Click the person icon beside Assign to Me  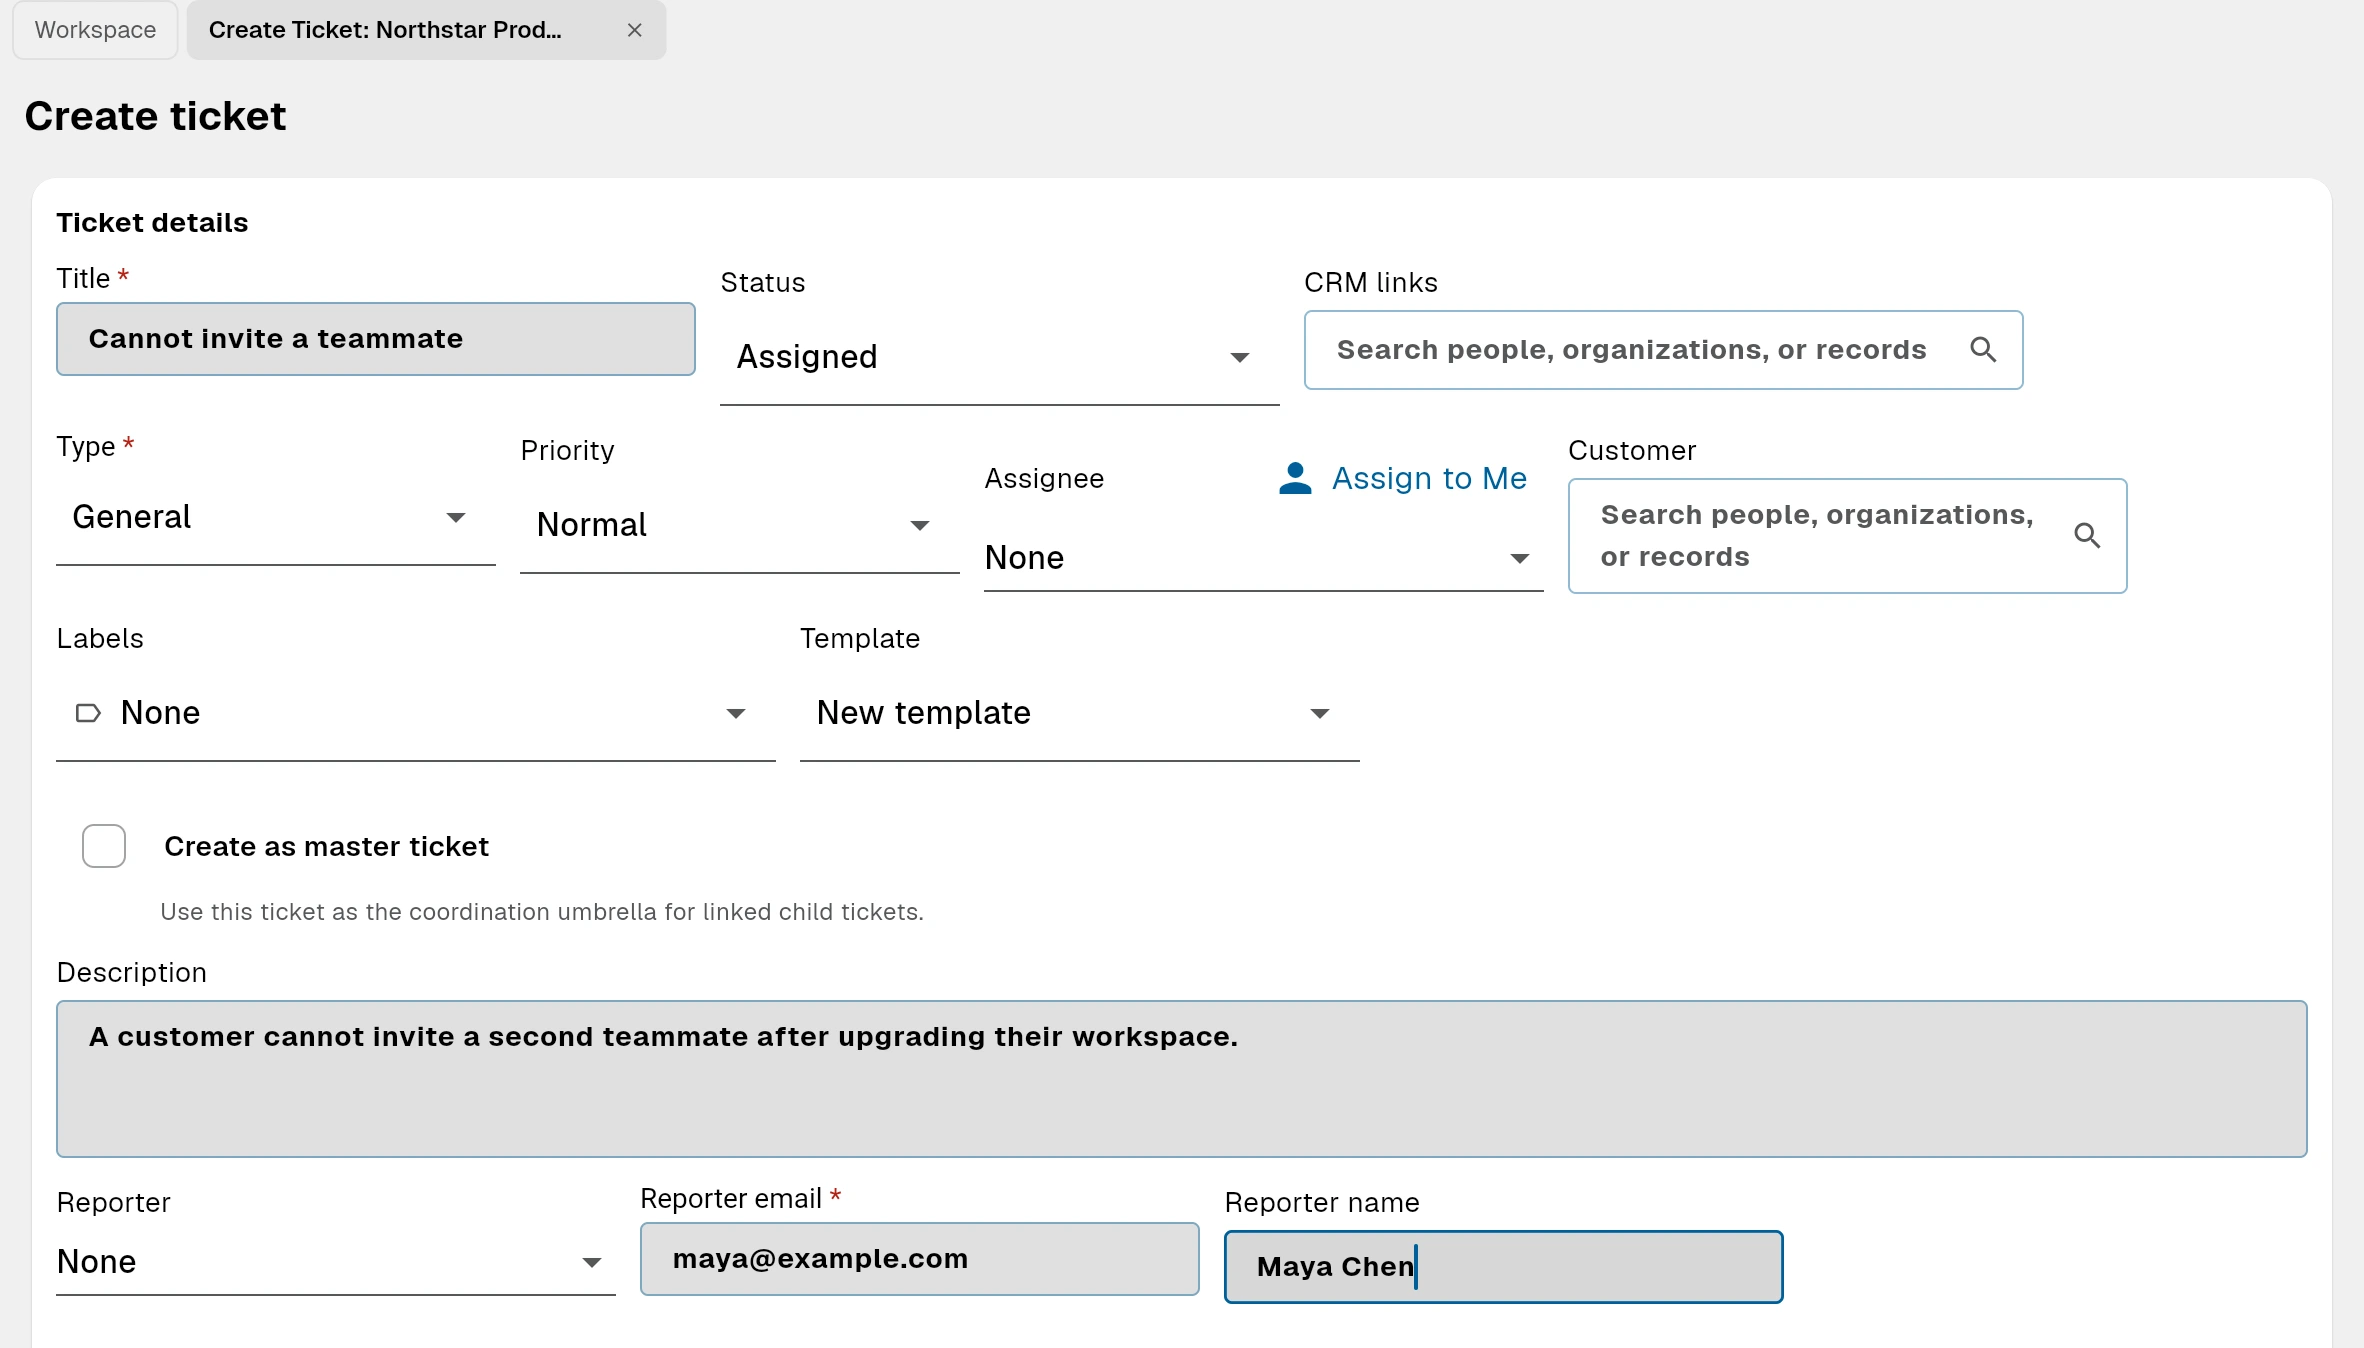click(1295, 478)
